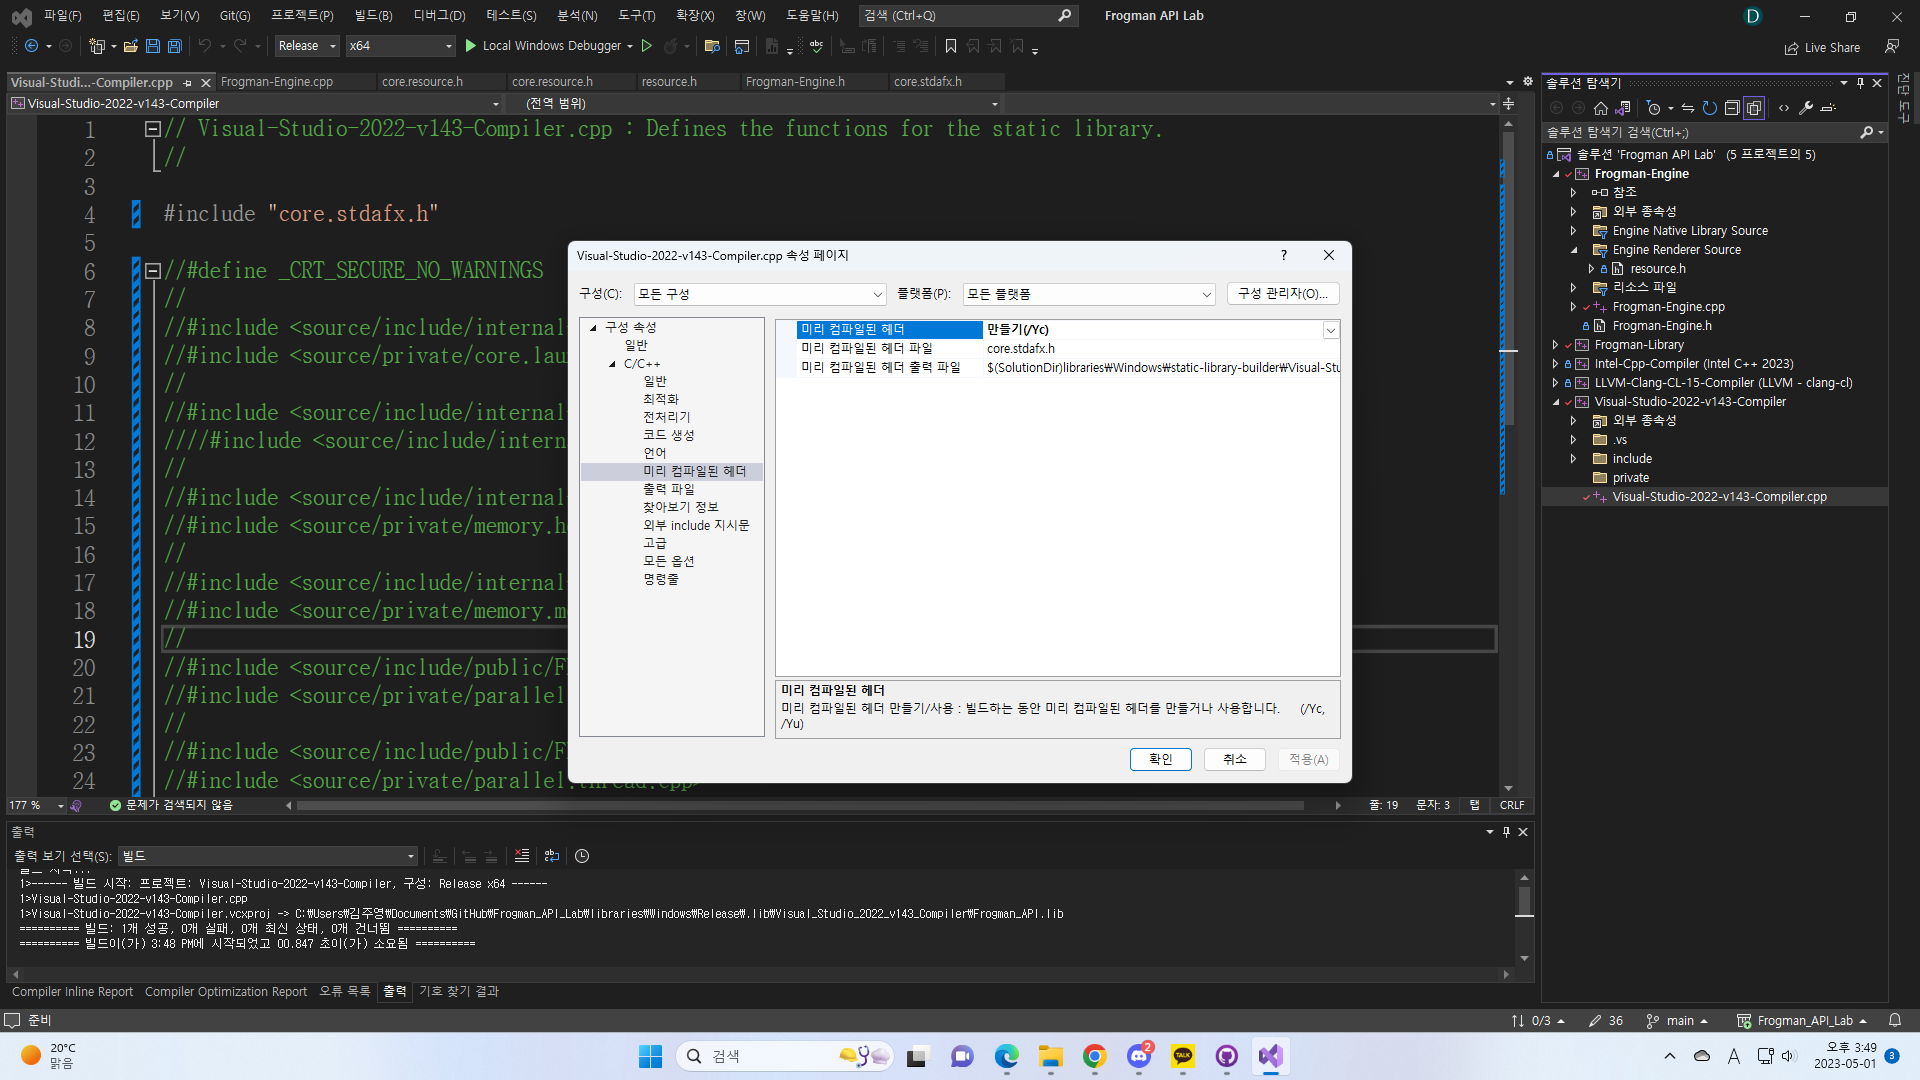Click main branch in status bar
The width and height of the screenshot is (1920, 1080).
tap(1677, 1020)
